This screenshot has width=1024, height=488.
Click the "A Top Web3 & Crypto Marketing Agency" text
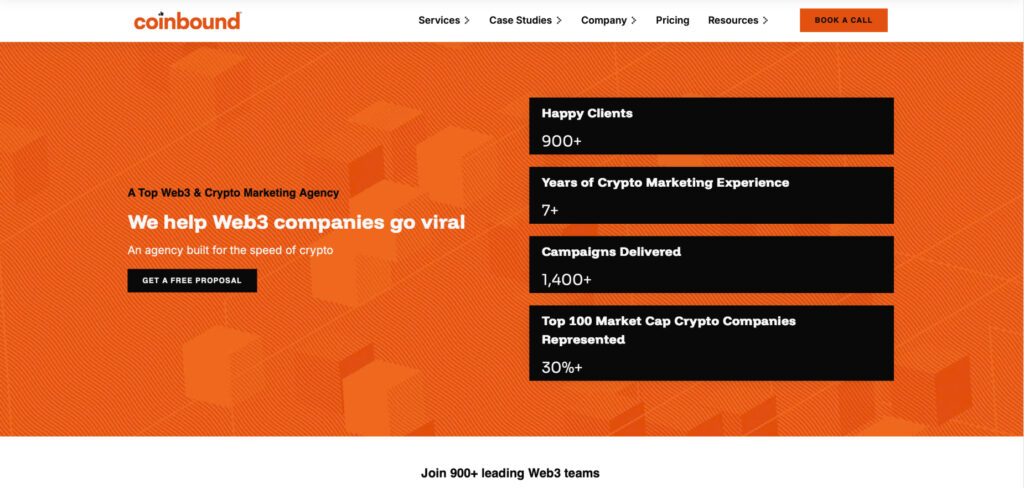(233, 192)
